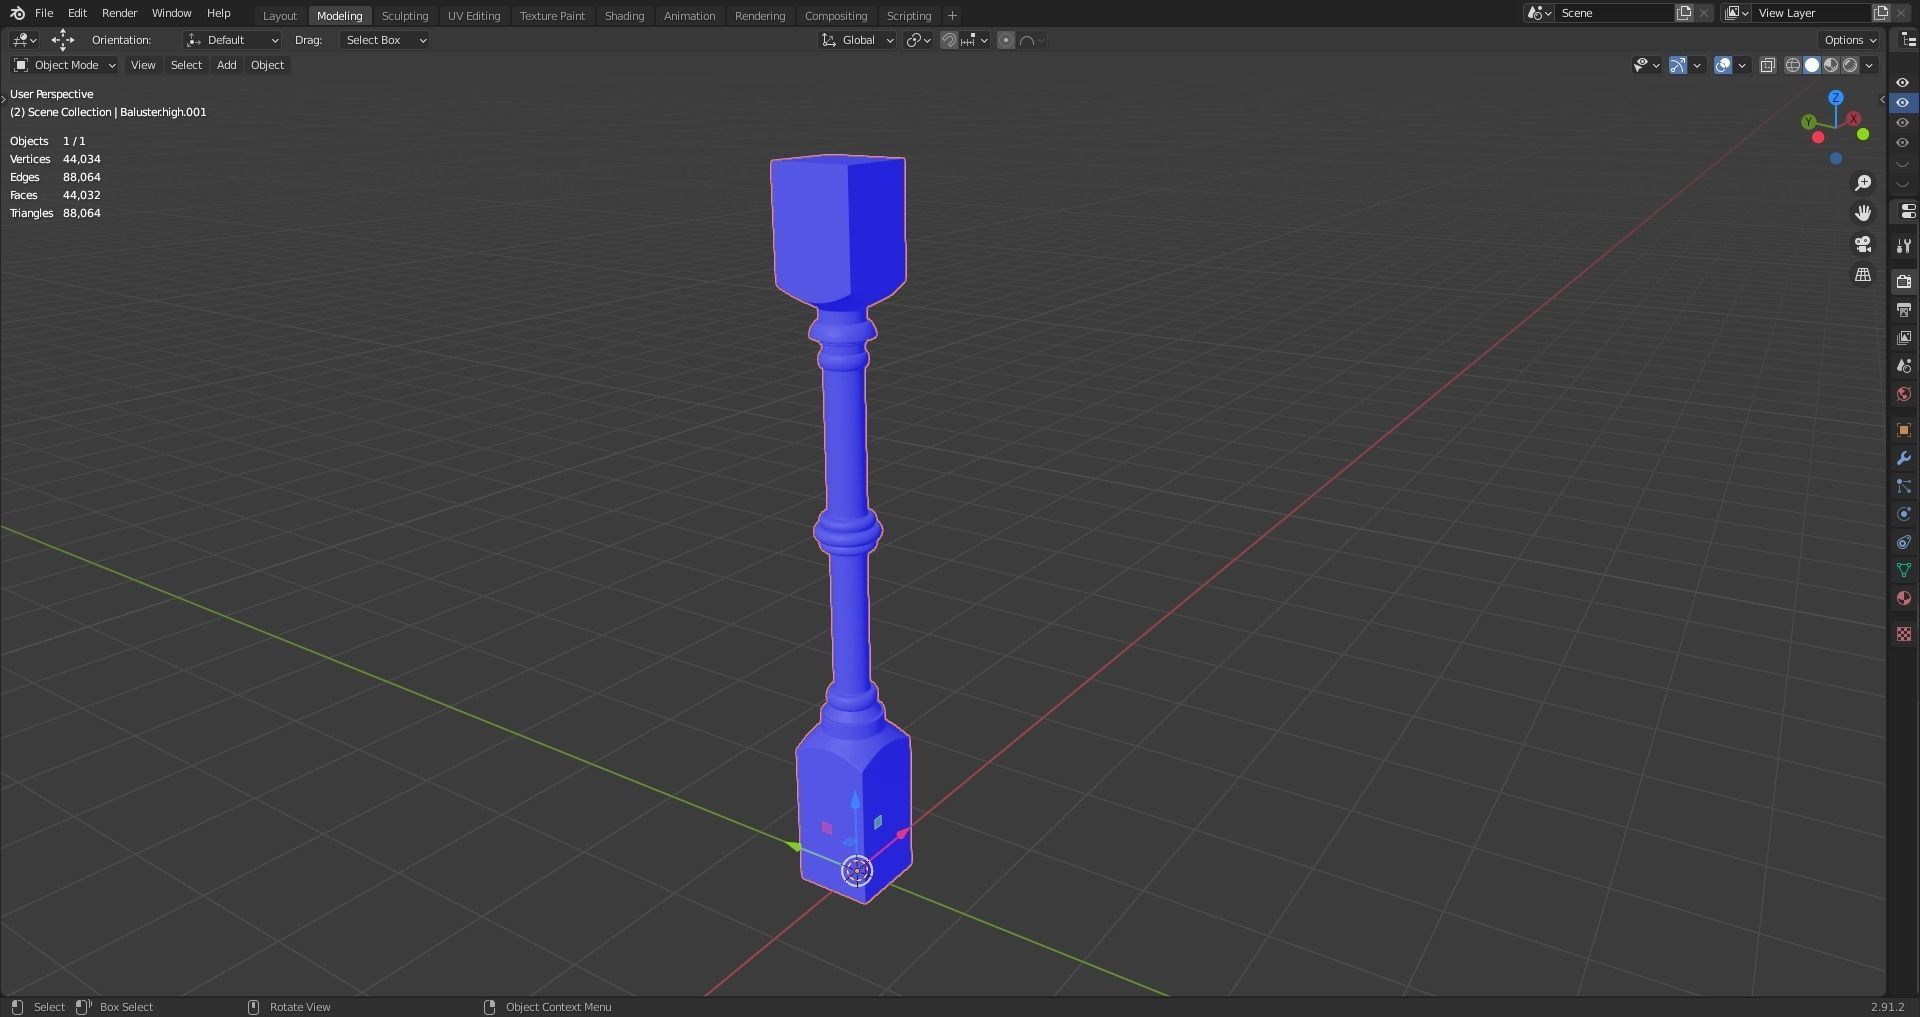Click Add View Layer copy icon
This screenshot has height=1017, width=1920.
(x=1880, y=13)
